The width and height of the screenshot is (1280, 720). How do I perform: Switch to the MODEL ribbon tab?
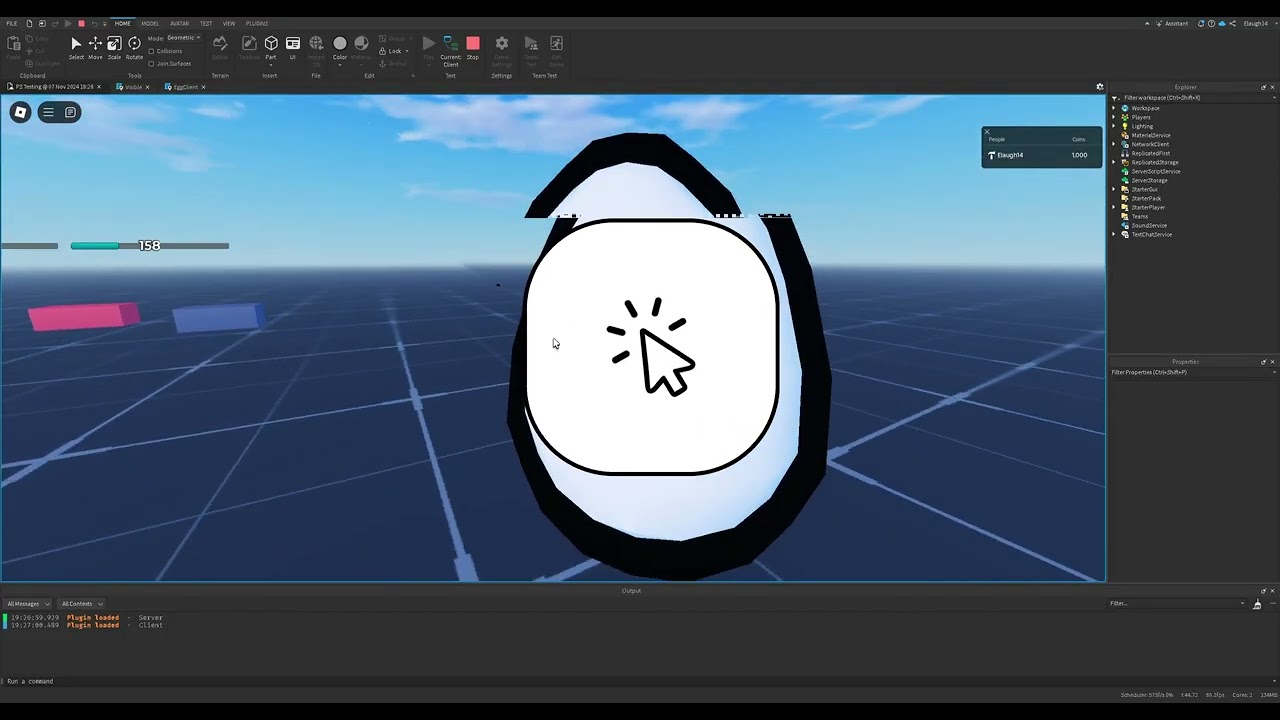point(150,23)
